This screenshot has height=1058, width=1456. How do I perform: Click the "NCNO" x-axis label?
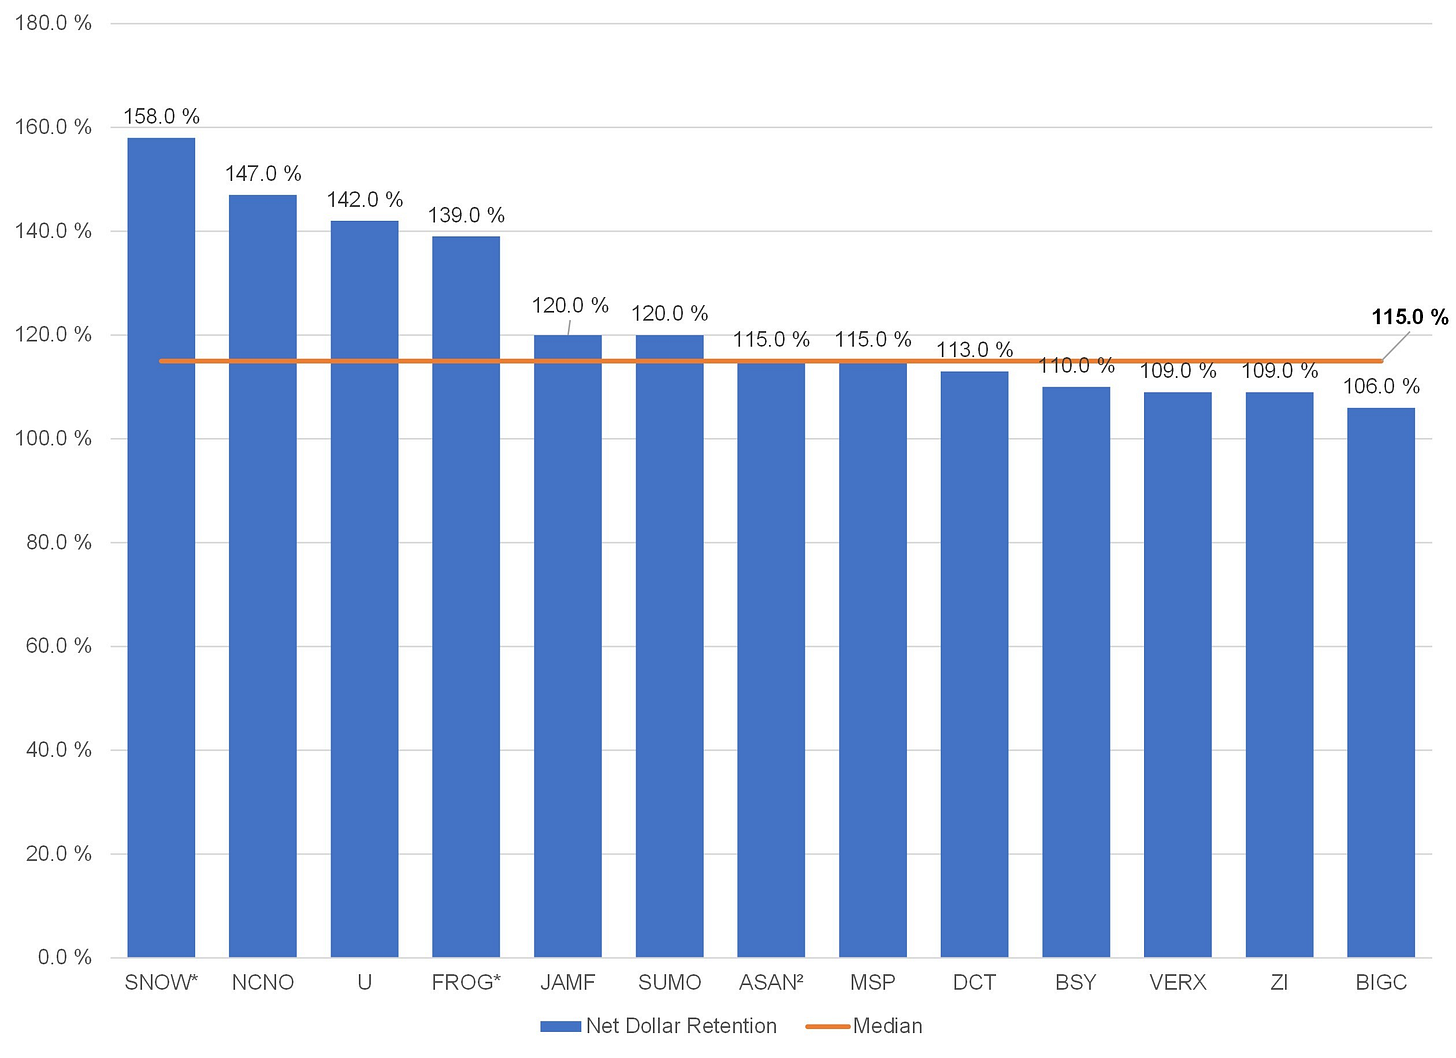click(263, 983)
